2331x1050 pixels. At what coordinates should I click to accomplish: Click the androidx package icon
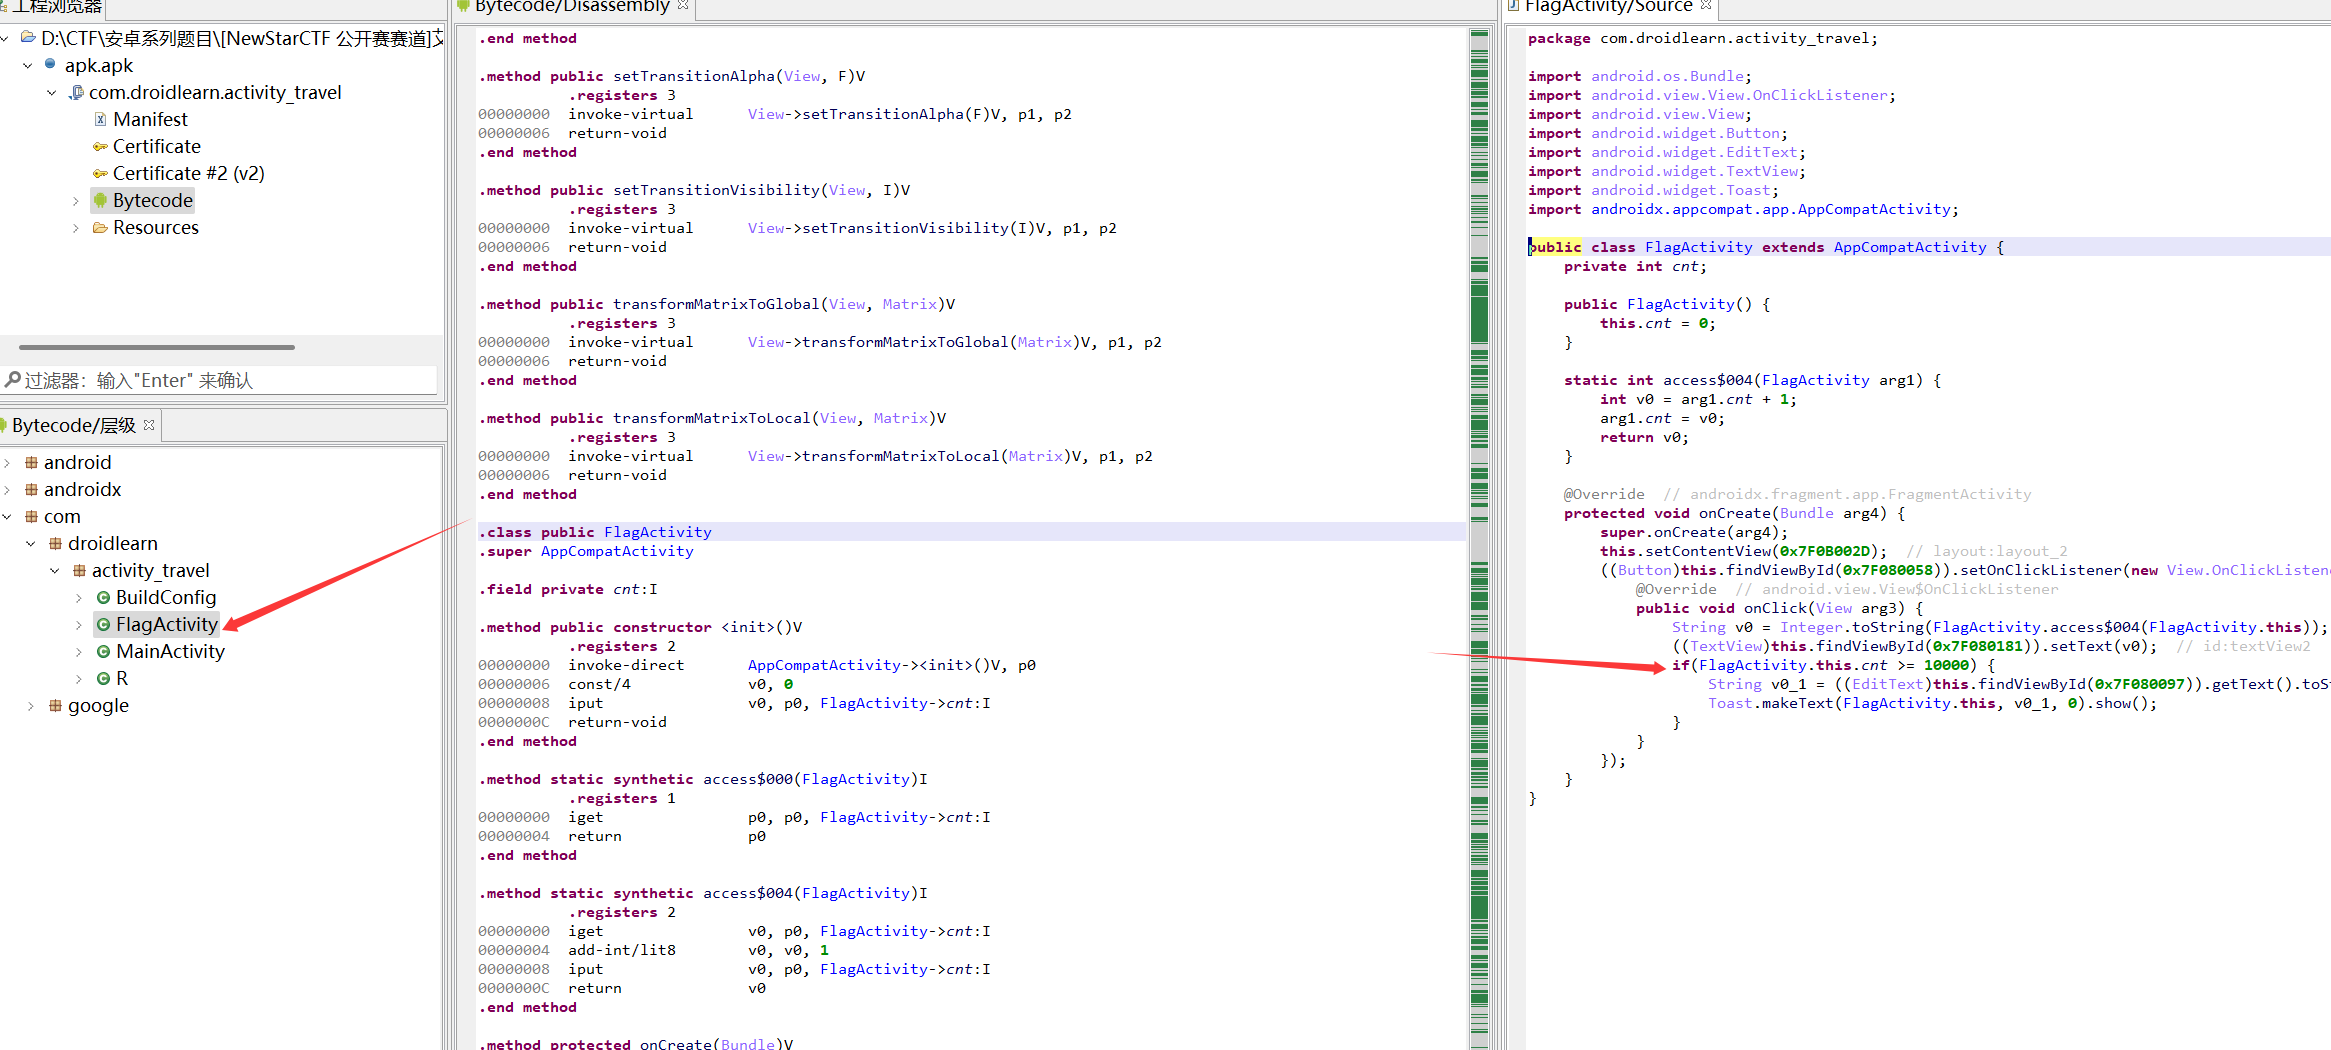pos(31,489)
